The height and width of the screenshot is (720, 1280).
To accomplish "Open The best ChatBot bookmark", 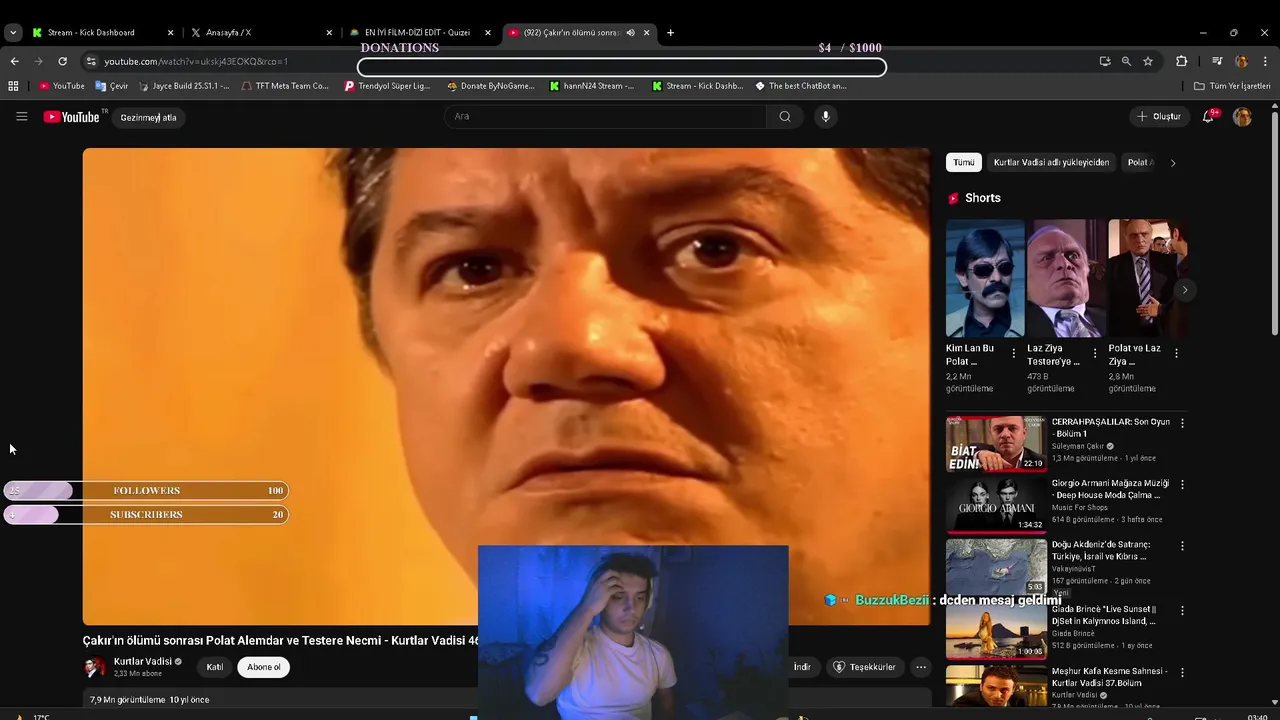I will point(801,86).
